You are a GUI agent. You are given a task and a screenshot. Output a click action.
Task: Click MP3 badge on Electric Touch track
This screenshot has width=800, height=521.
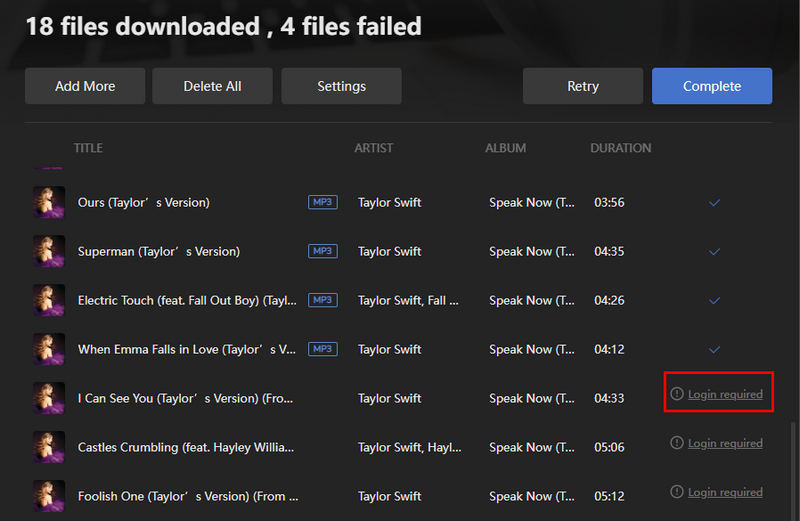pos(322,300)
